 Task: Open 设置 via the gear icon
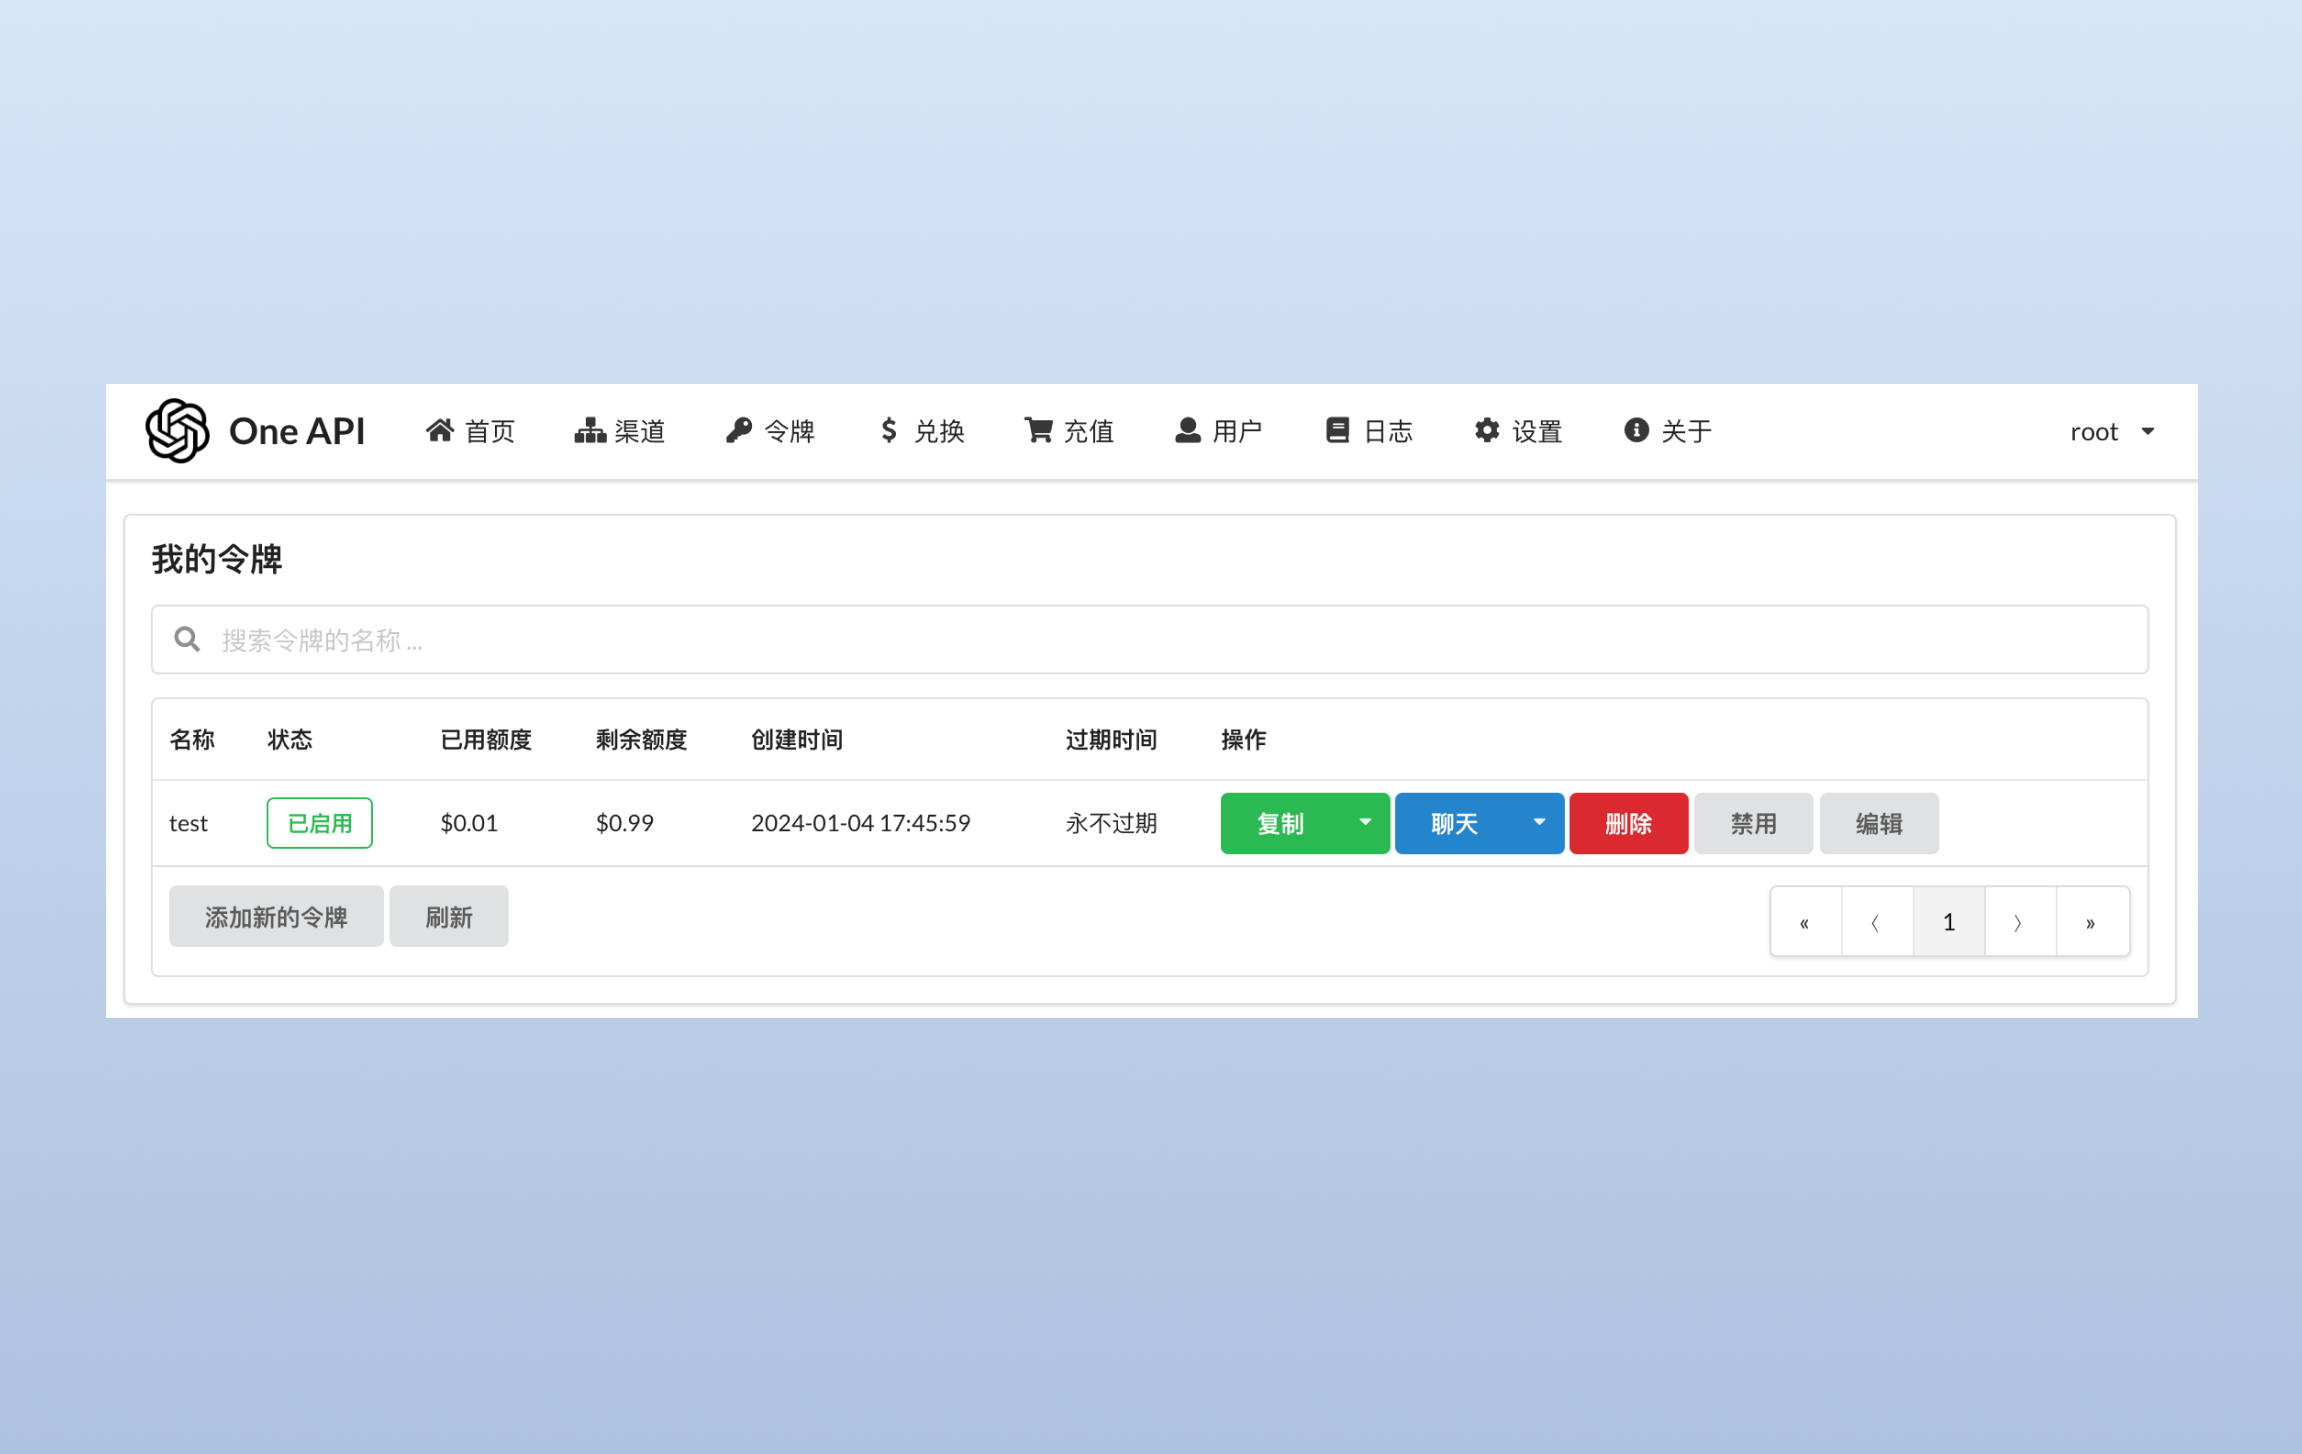pyautogui.click(x=1487, y=430)
